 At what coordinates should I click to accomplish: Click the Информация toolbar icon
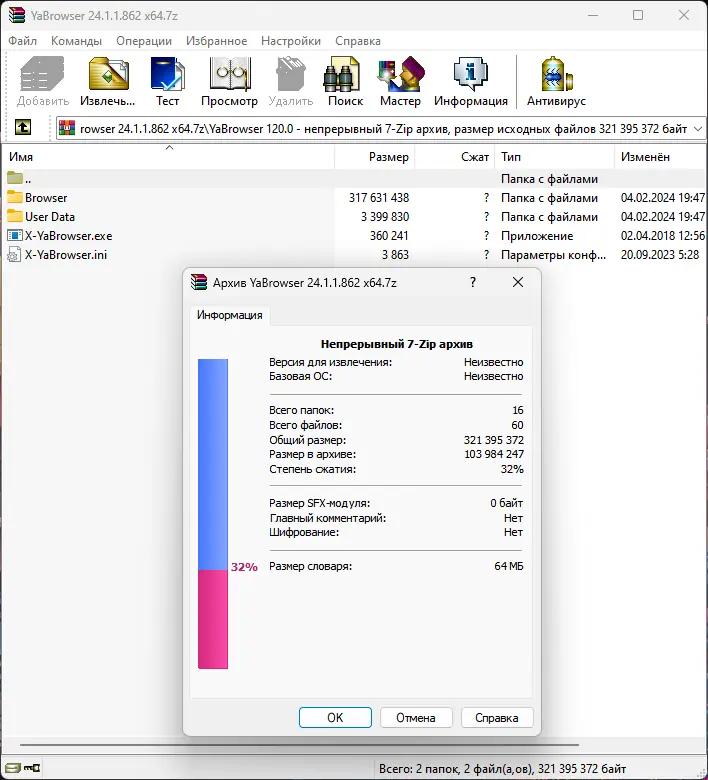[471, 74]
